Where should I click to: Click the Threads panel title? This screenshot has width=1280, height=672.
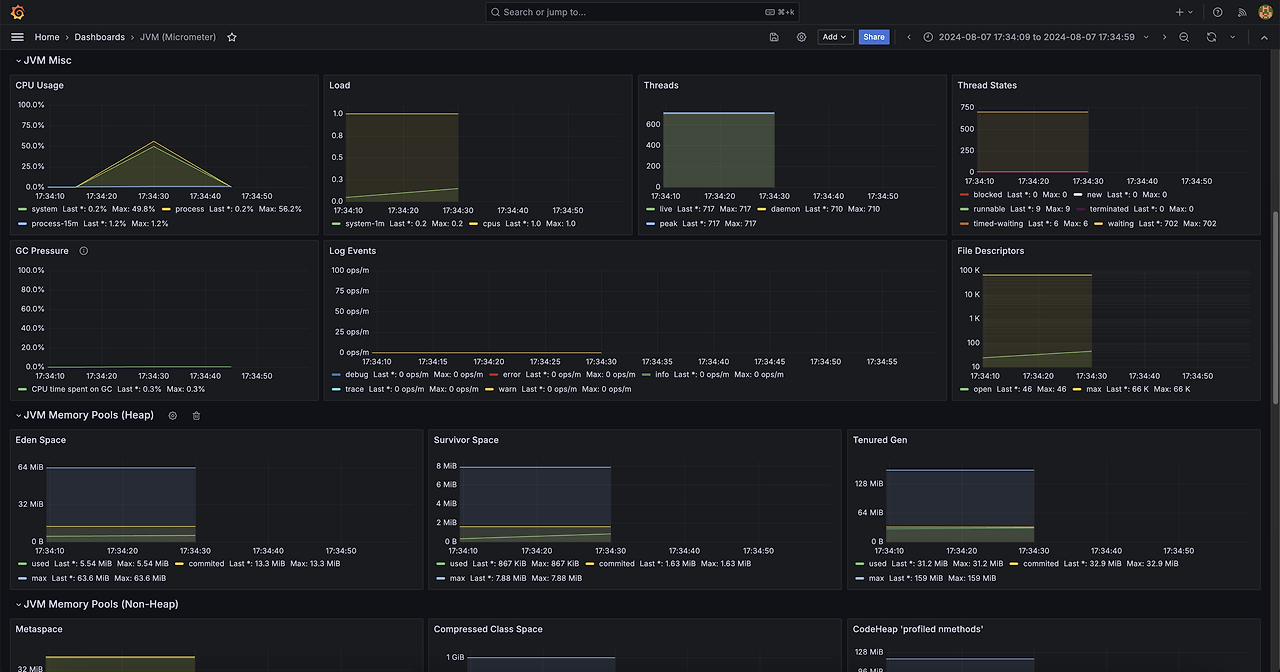(661, 86)
